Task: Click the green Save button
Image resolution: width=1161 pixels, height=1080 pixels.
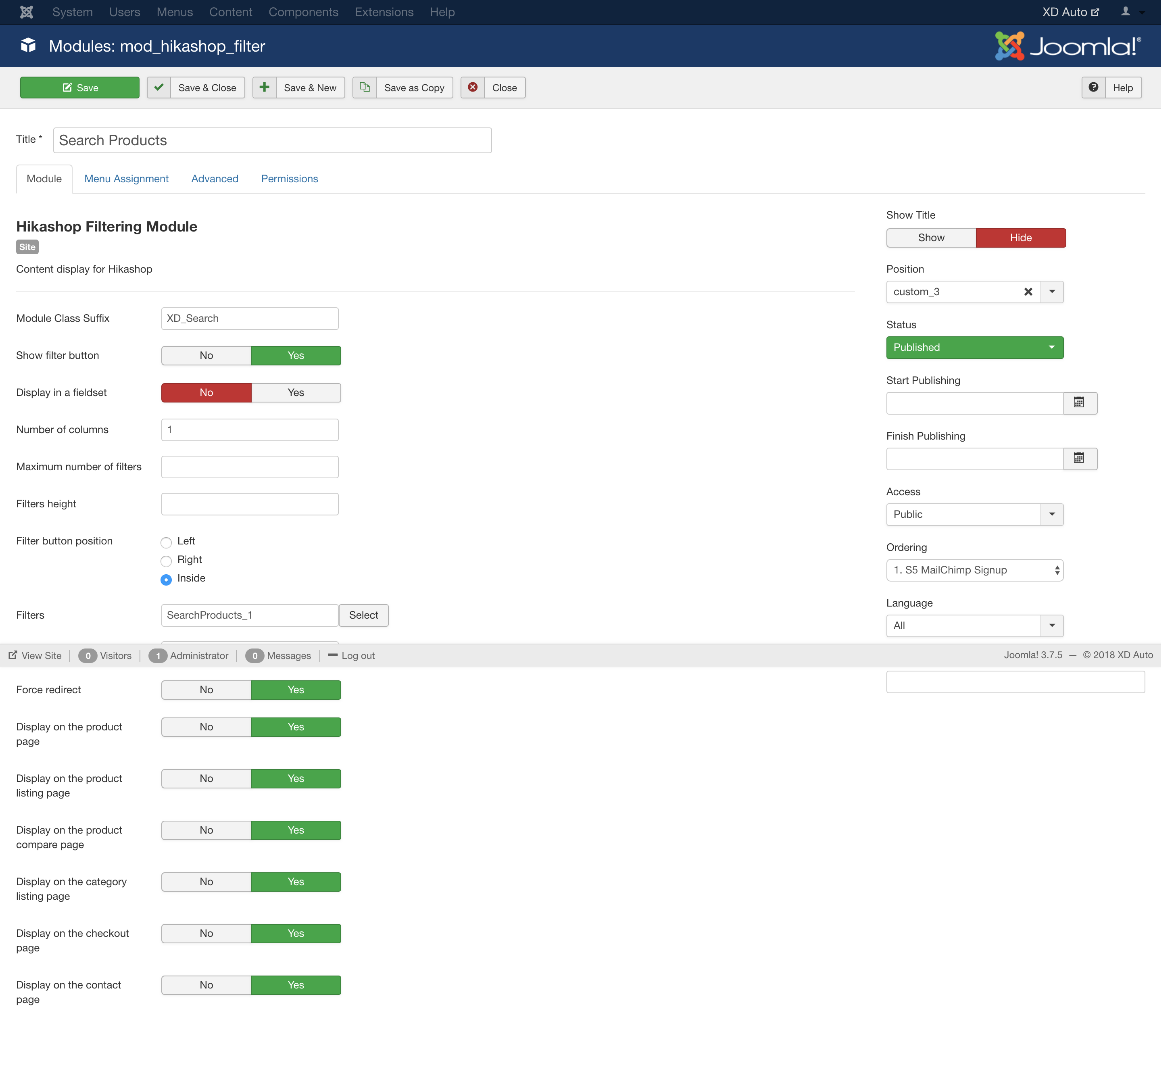Action: 80,88
